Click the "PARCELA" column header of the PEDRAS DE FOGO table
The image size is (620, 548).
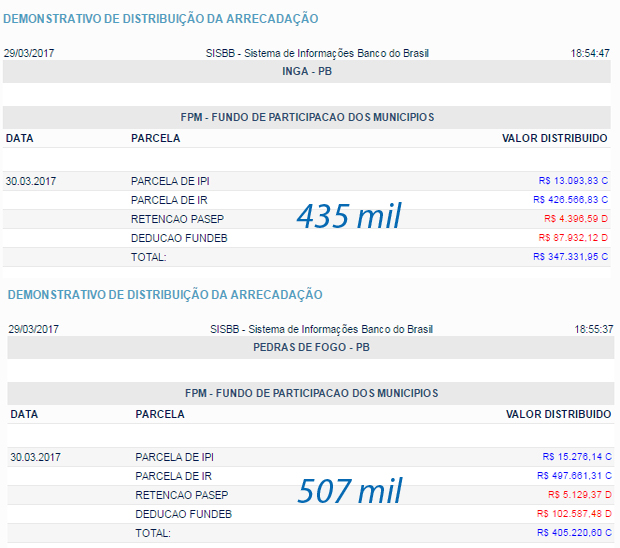click(160, 414)
